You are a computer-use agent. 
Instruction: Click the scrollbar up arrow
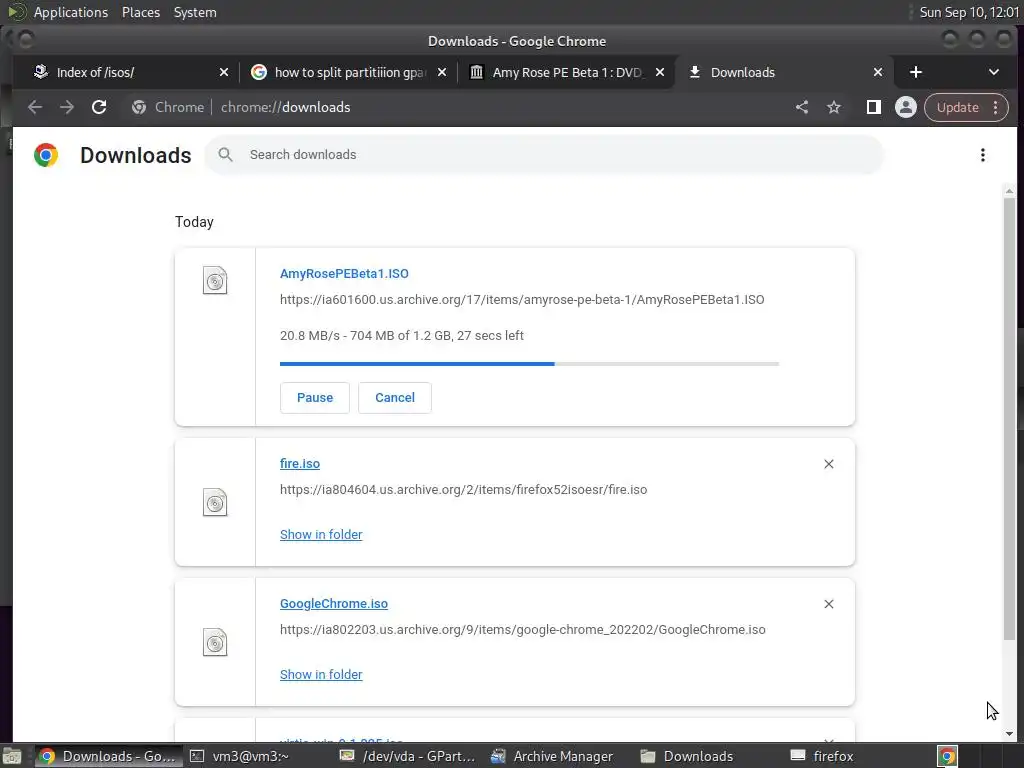click(1009, 191)
